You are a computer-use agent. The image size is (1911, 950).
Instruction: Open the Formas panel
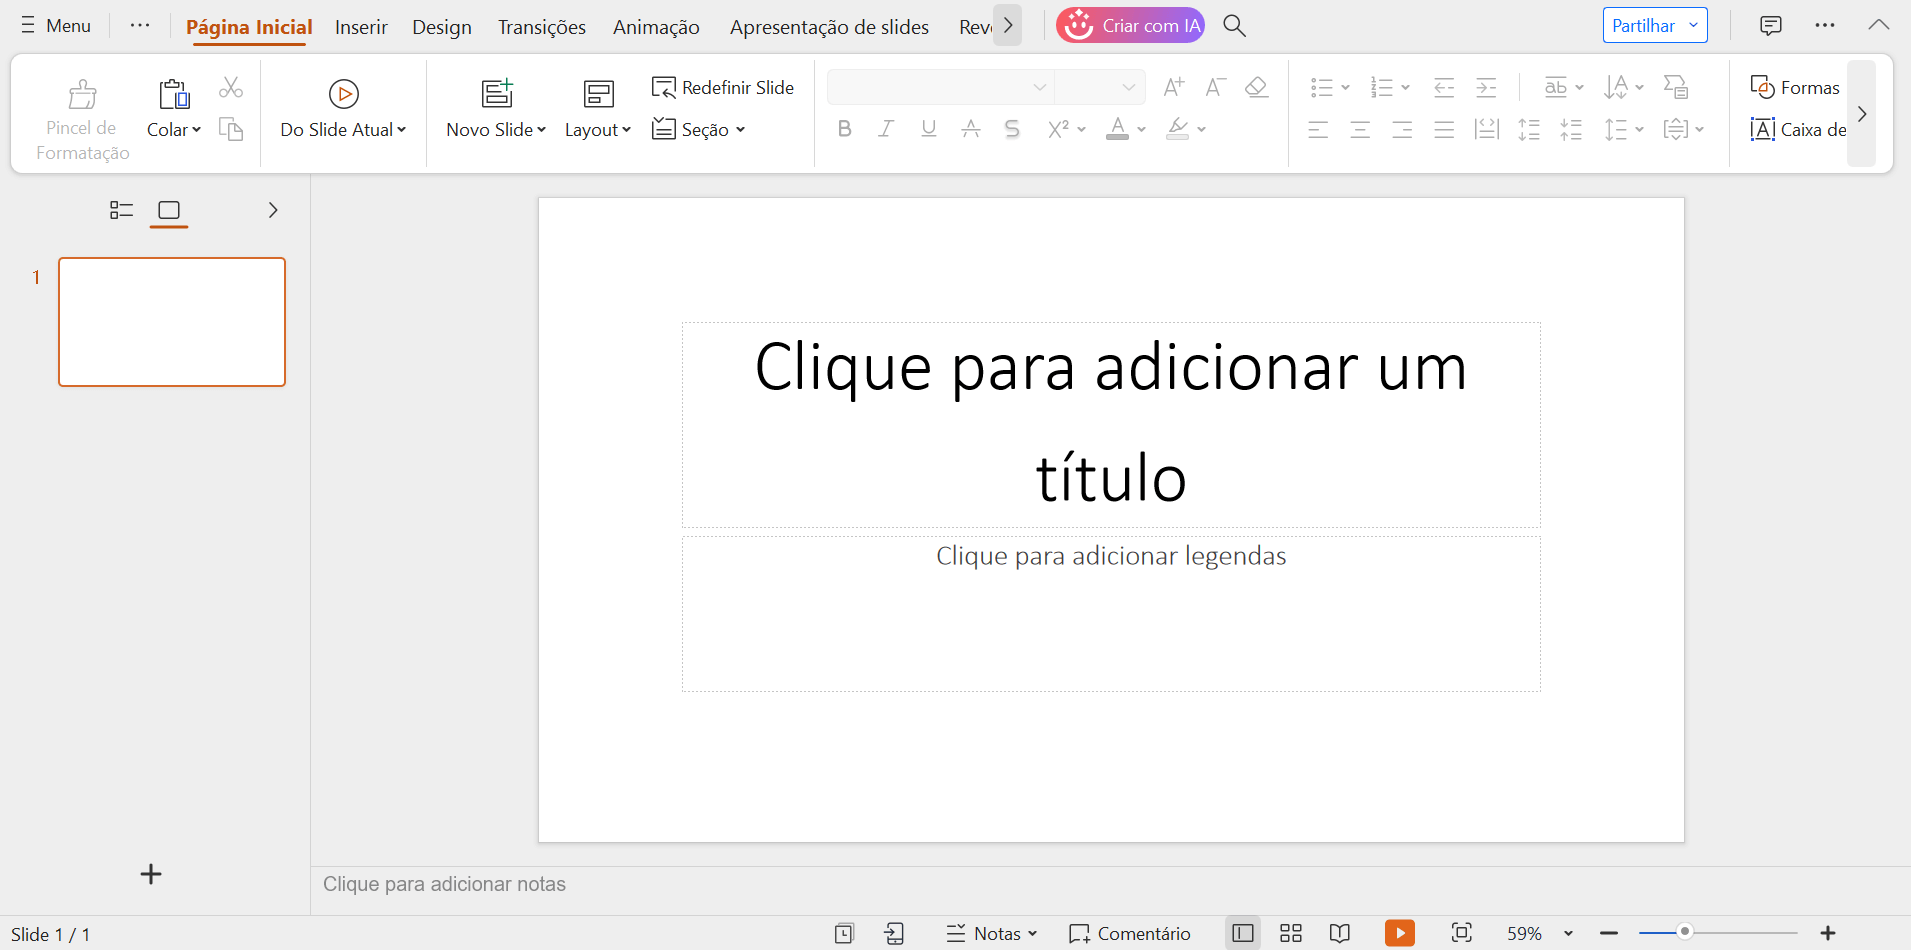[x=1795, y=87]
